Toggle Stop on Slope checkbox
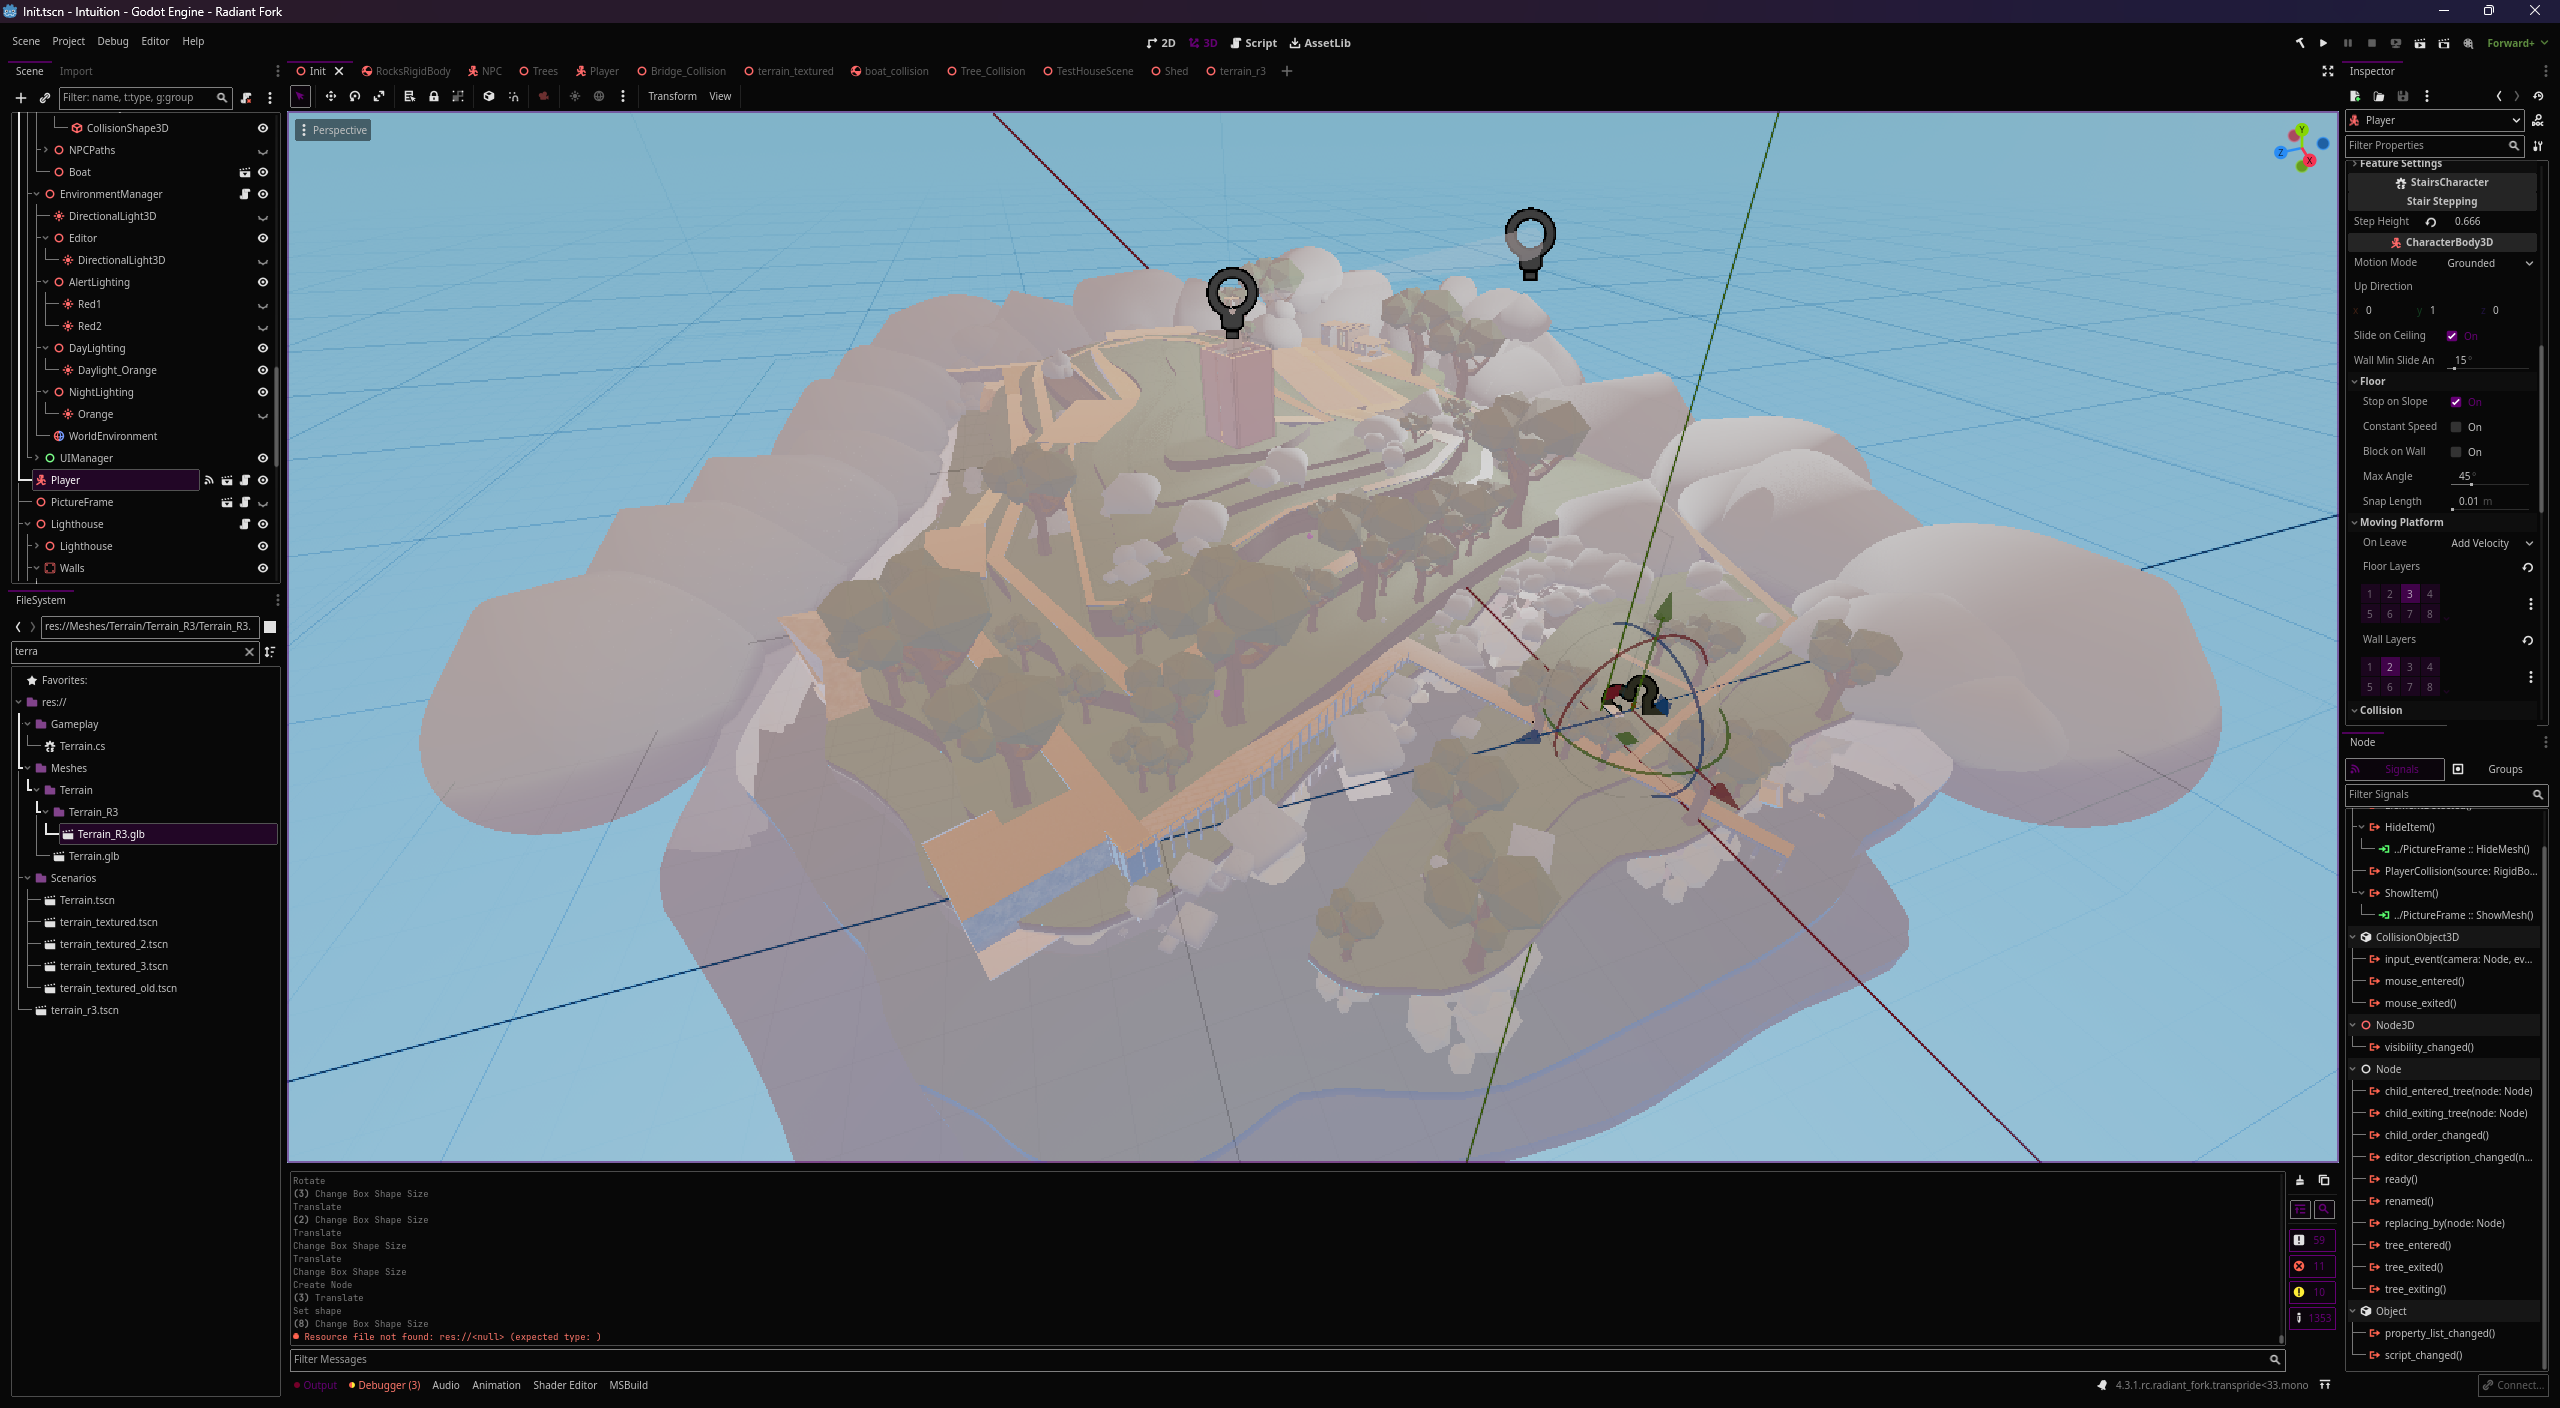The image size is (2560, 1408). [x=2458, y=401]
